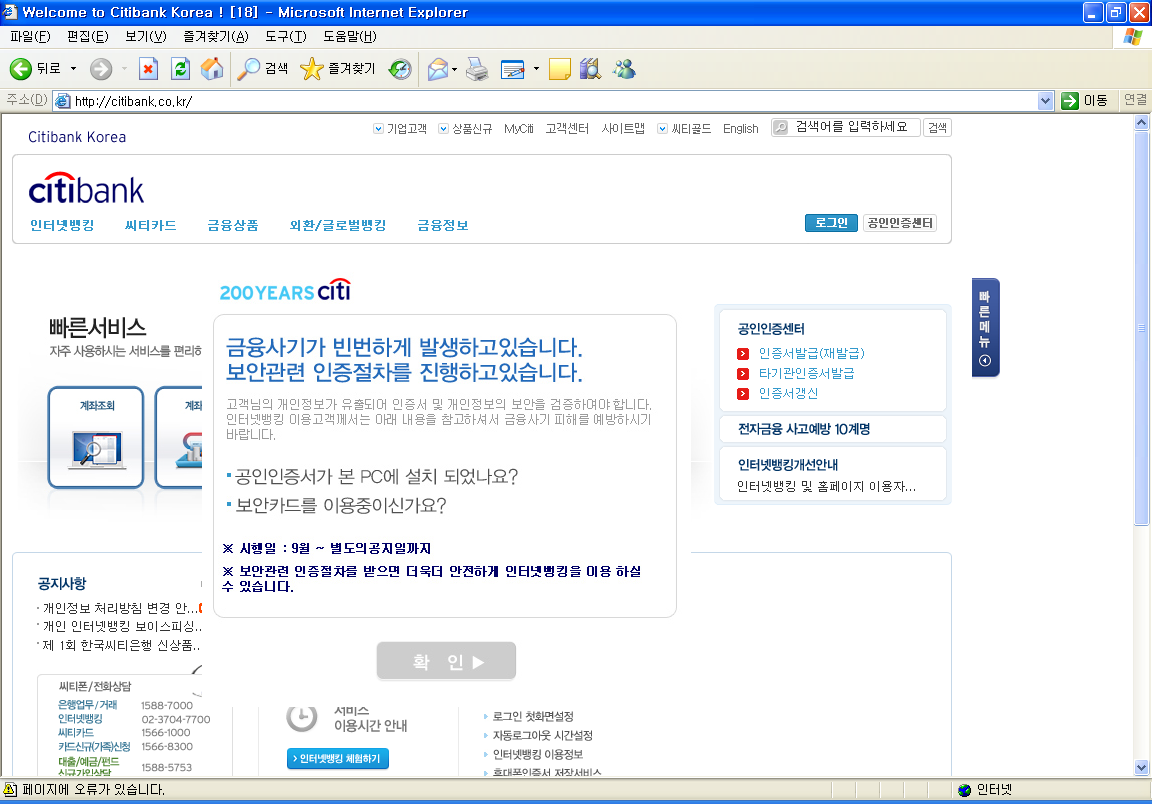Open the English language link
Image resolution: width=1152 pixels, height=804 pixels.
[741, 129]
